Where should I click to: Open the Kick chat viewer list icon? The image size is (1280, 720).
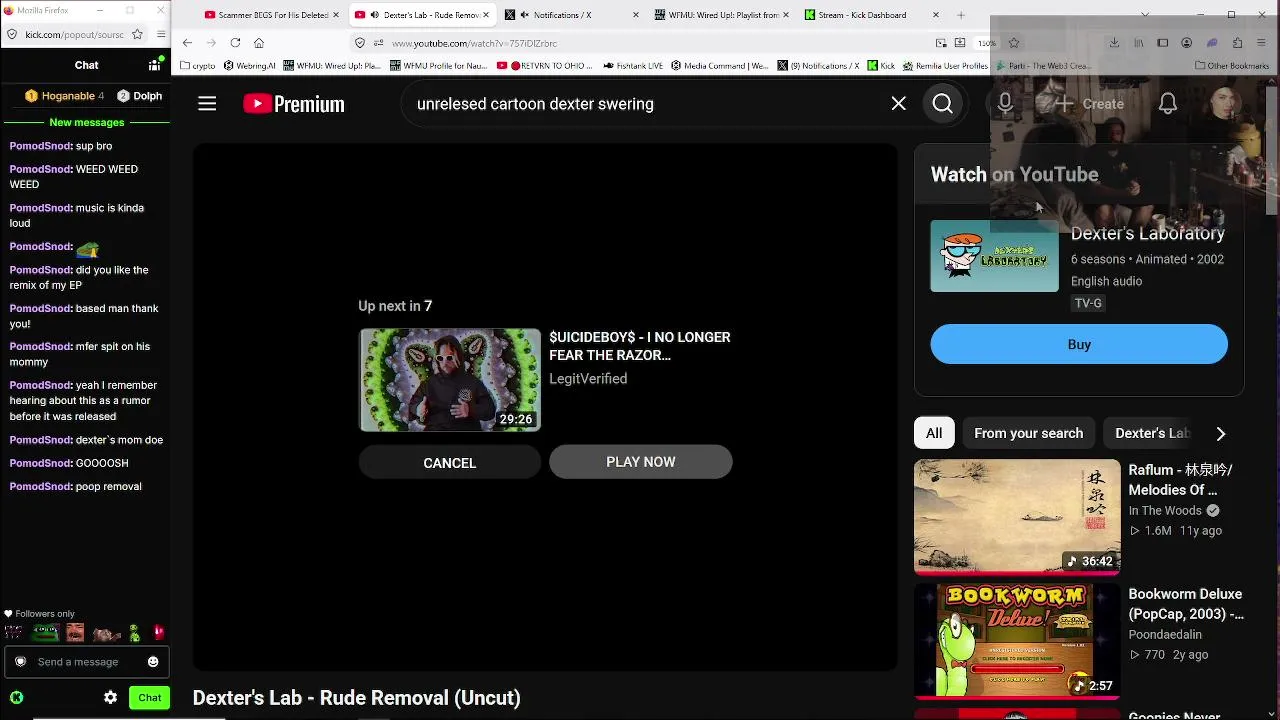(x=155, y=65)
